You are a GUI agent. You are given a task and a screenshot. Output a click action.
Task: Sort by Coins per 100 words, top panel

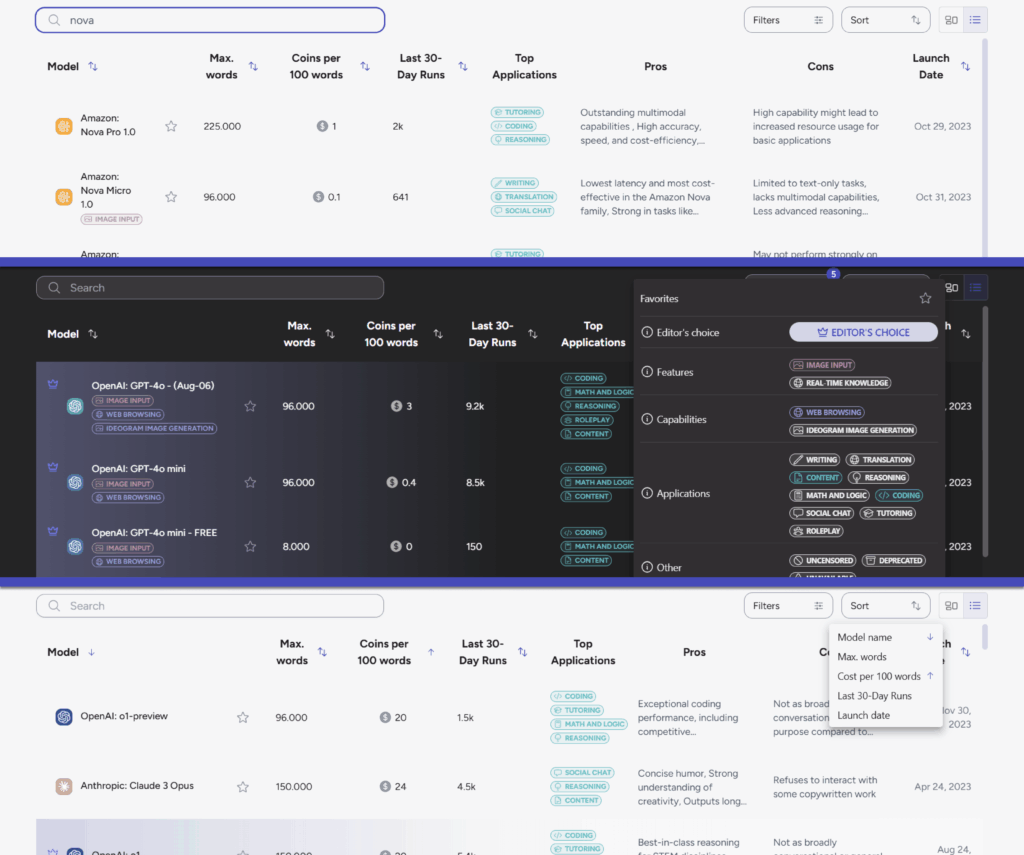coord(365,66)
